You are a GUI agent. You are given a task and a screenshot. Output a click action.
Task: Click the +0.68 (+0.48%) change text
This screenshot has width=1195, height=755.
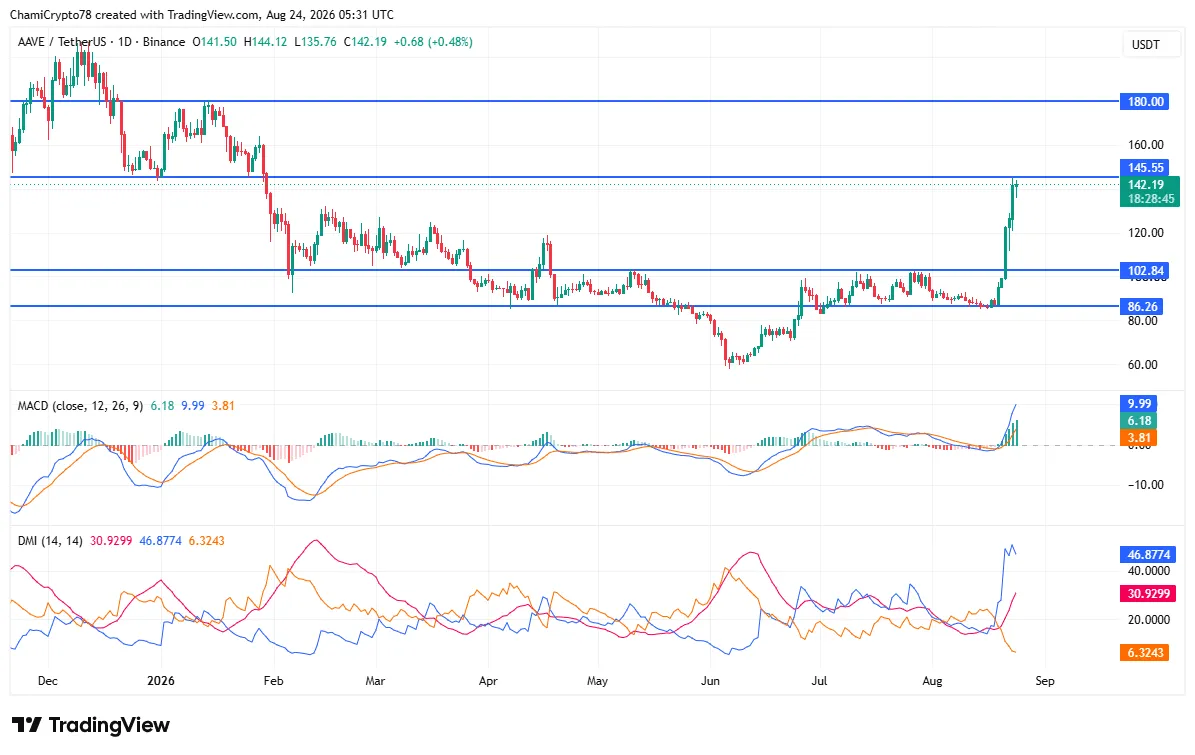433,42
